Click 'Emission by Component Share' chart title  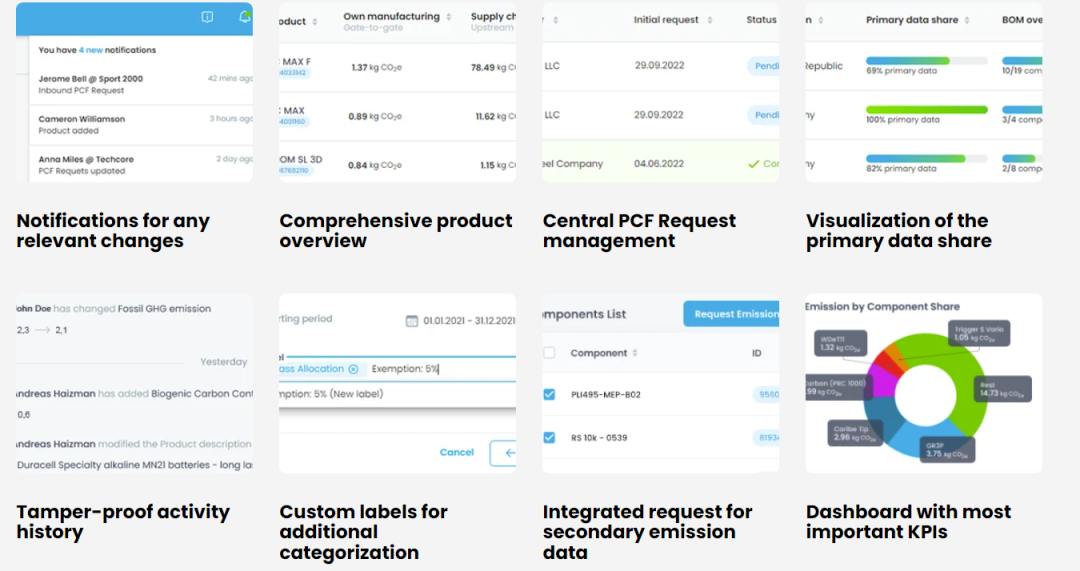(x=882, y=307)
